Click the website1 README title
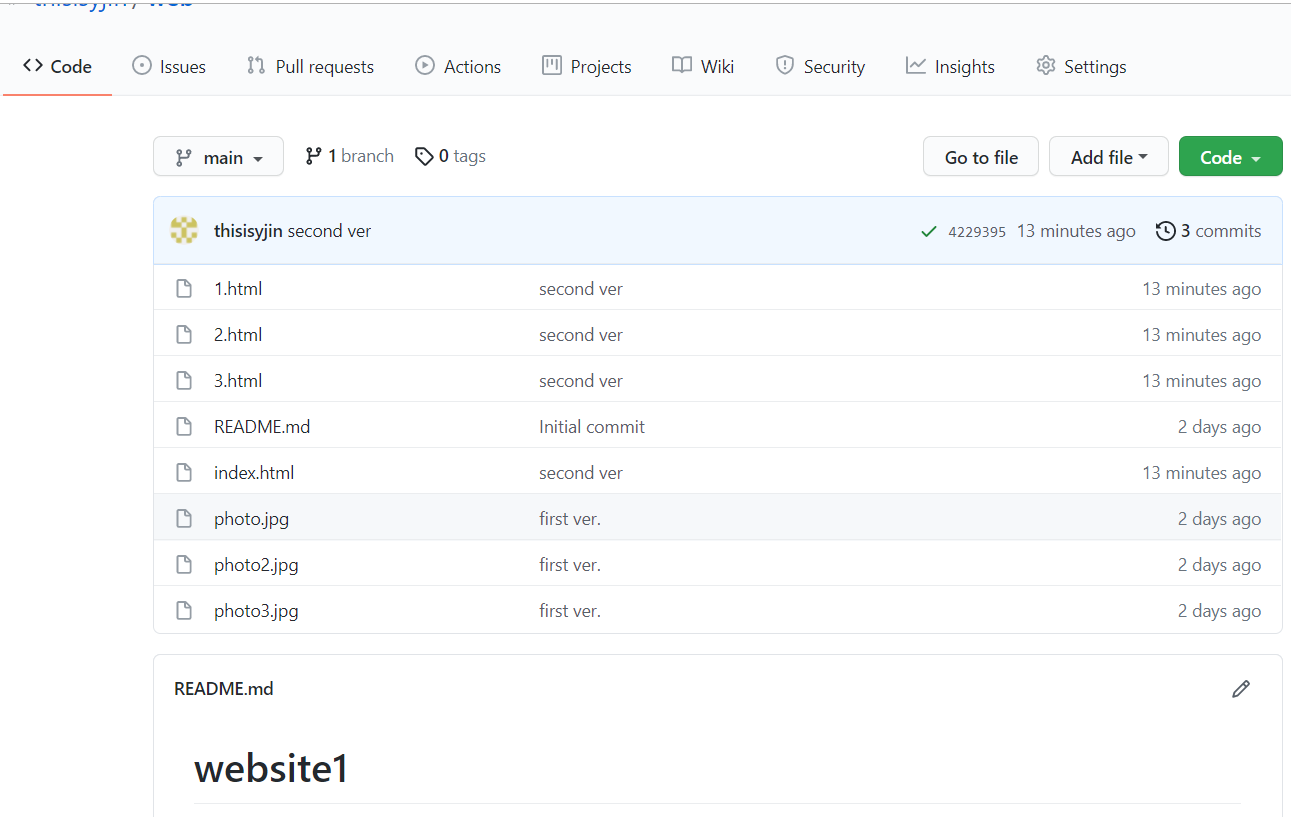1291x817 pixels. coord(272,769)
